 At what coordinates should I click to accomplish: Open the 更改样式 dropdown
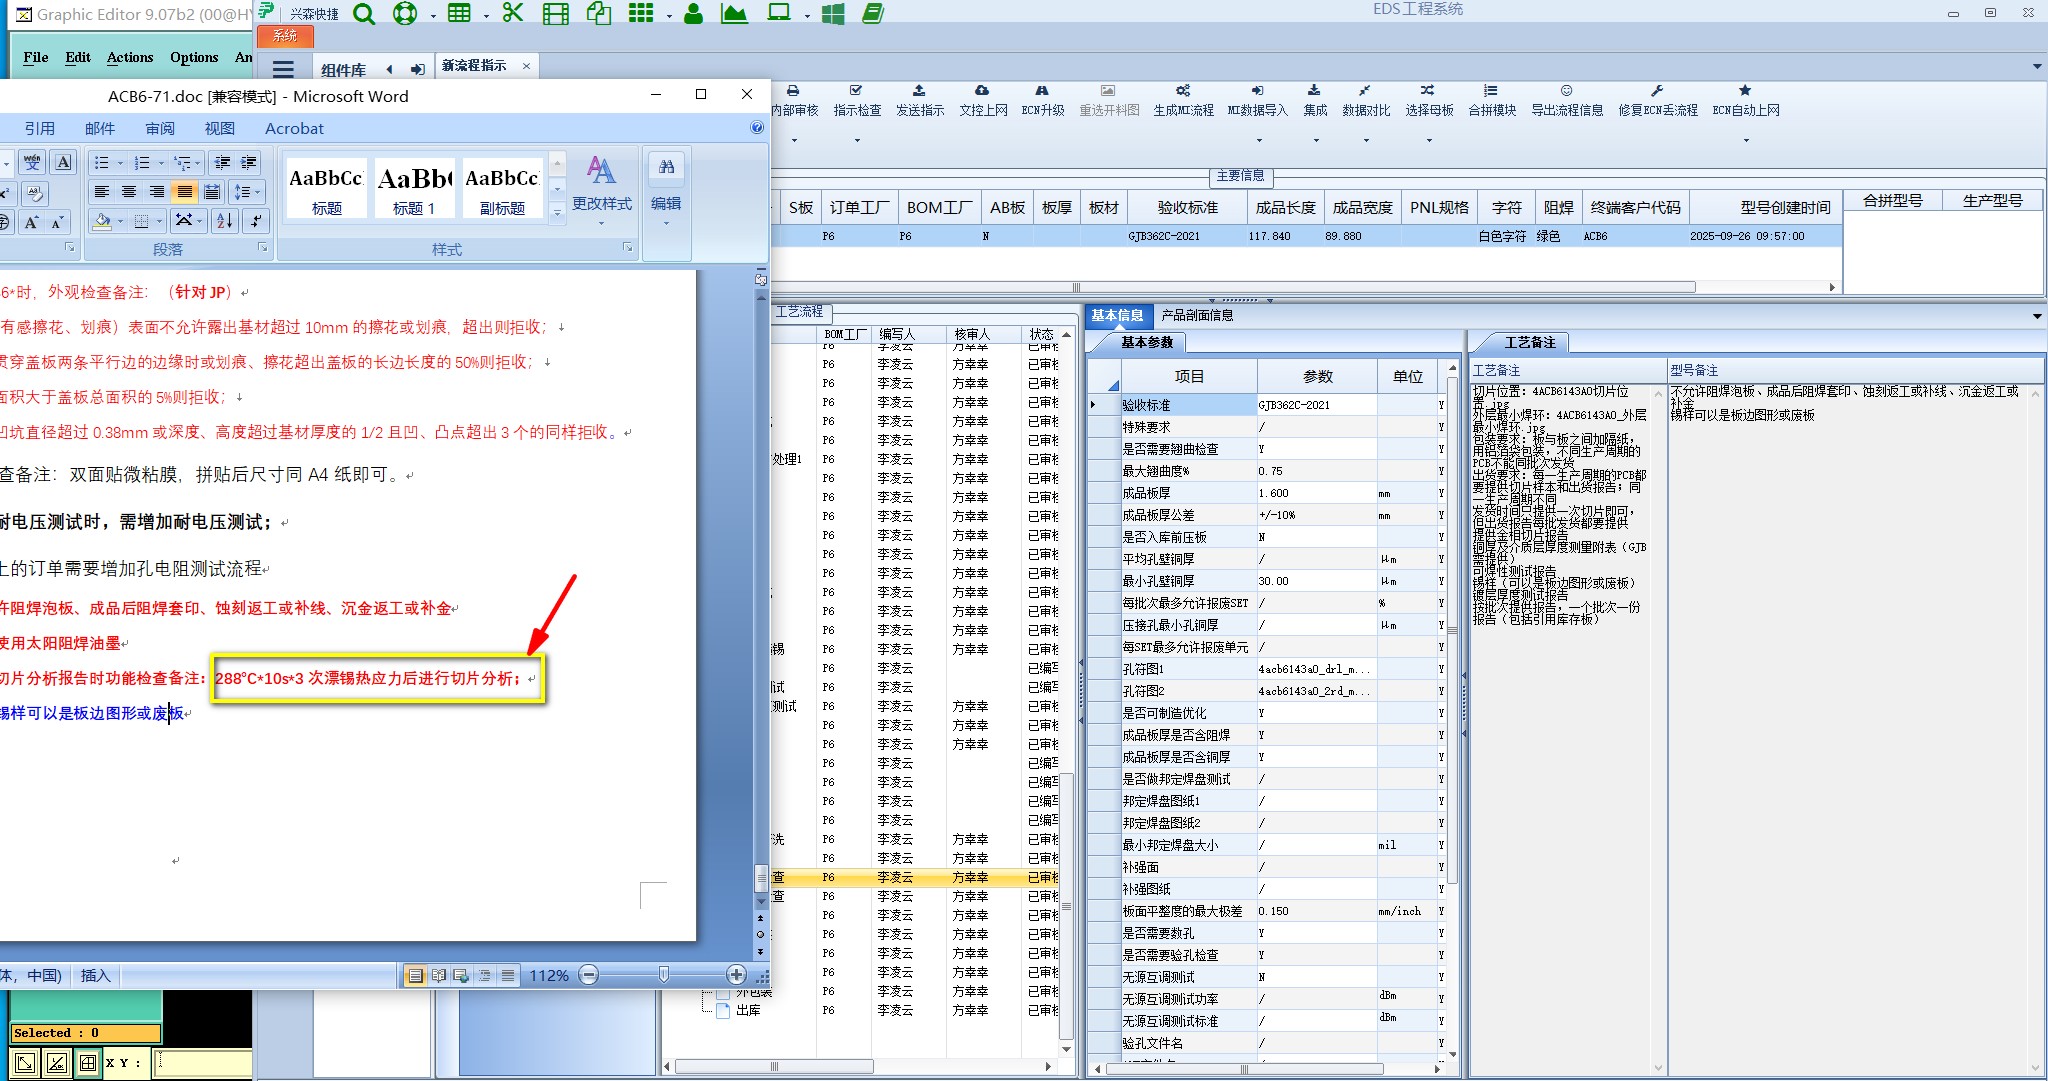pyautogui.click(x=601, y=190)
